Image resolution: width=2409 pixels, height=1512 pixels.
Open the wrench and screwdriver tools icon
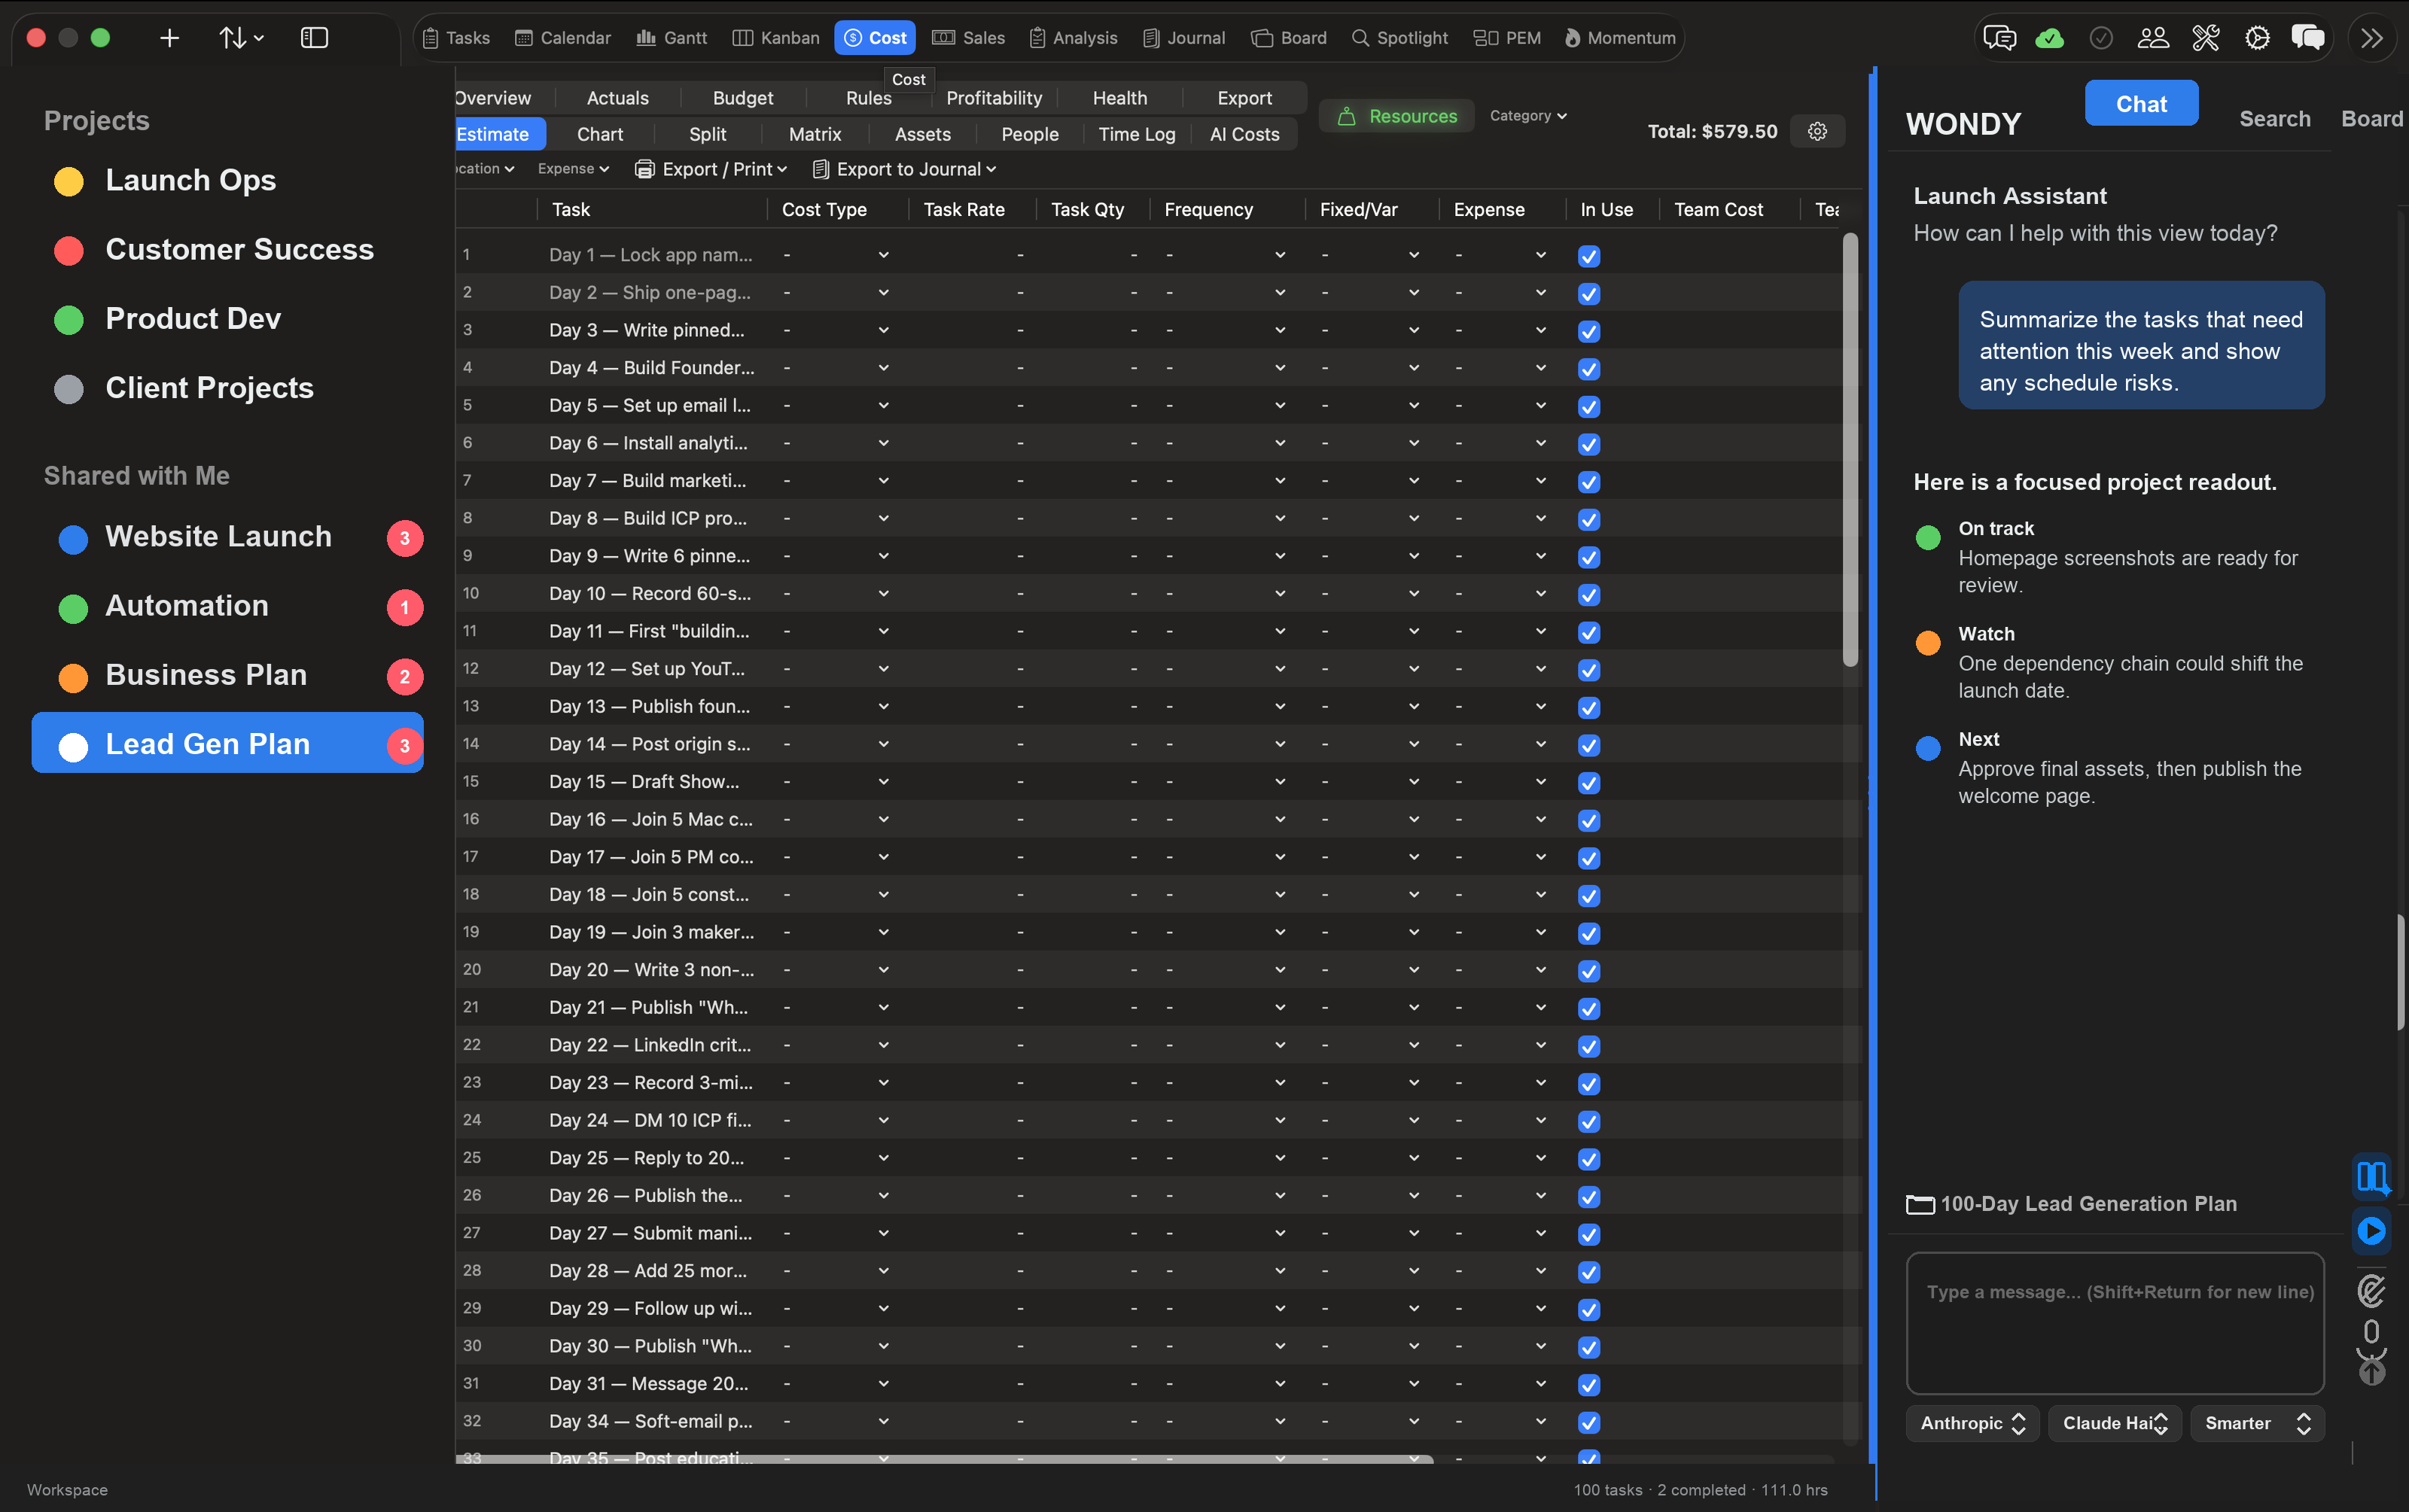2205,38
